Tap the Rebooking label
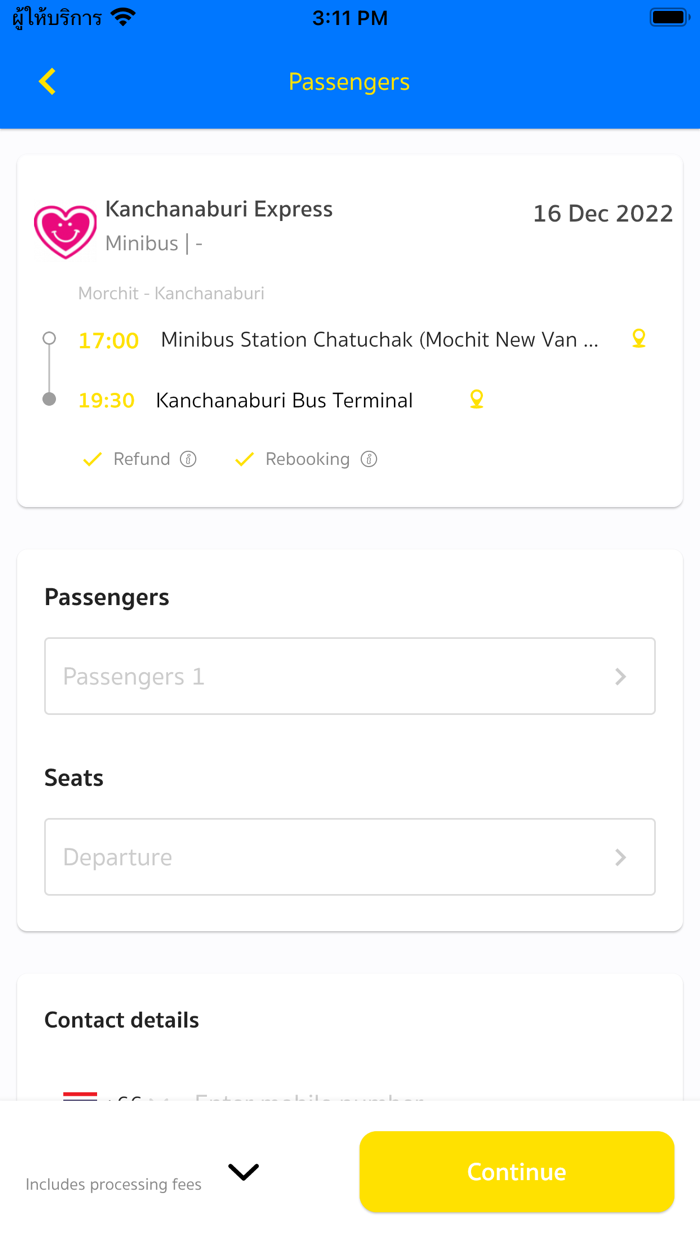 (307, 459)
